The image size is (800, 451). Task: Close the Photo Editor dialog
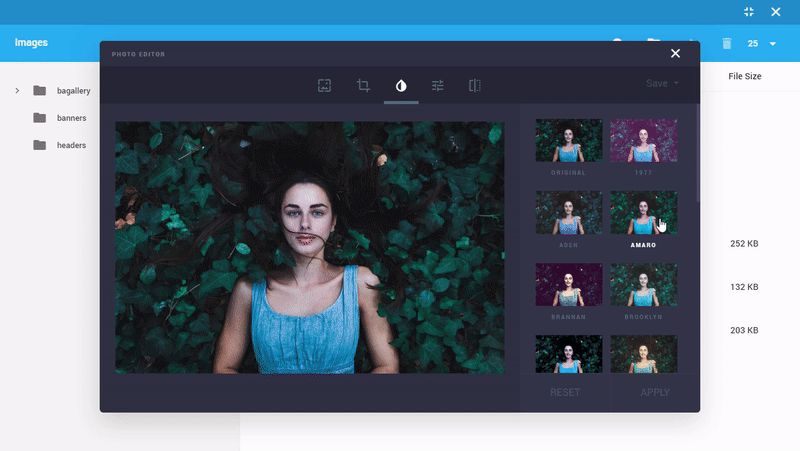(x=675, y=54)
